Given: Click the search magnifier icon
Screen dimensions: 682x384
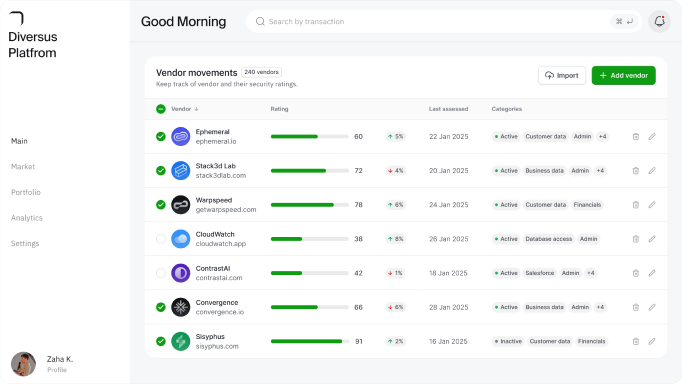Looking at the screenshot, I should click(260, 21).
